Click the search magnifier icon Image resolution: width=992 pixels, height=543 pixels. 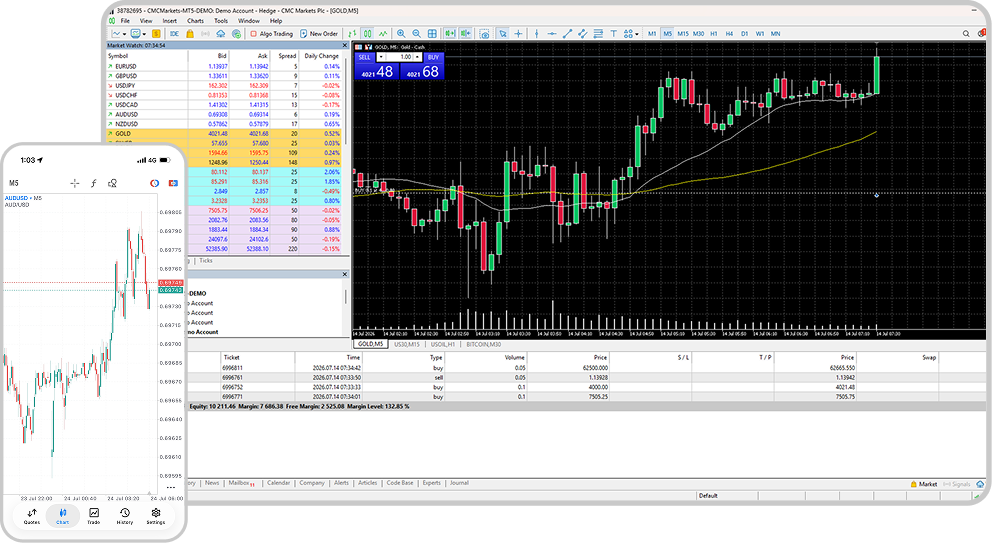coord(966,34)
